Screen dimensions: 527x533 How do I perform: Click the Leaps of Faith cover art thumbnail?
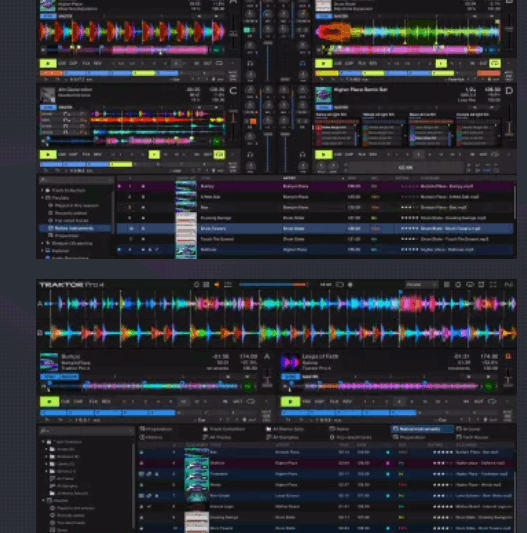pyautogui.click(x=289, y=362)
